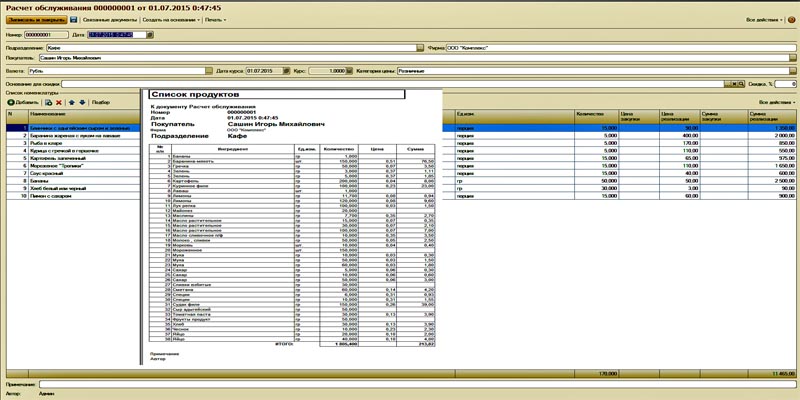Delete row with the red X icon
This screenshot has width=800, height=400.
tap(59, 101)
